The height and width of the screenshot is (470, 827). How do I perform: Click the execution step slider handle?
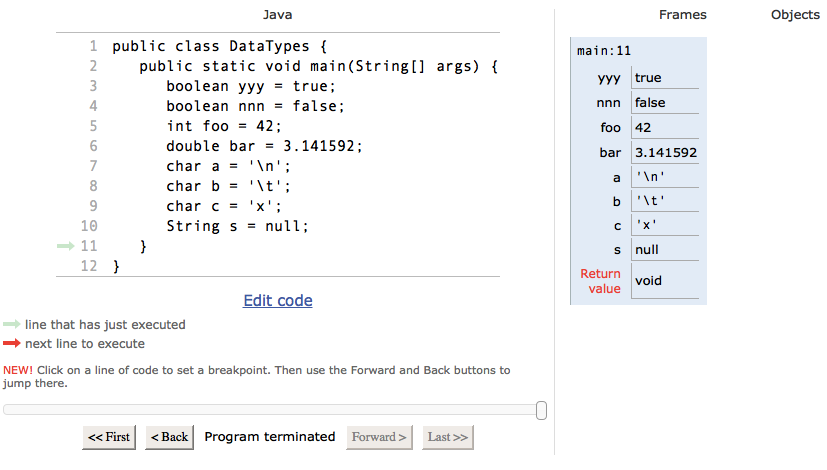pos(541,410)
